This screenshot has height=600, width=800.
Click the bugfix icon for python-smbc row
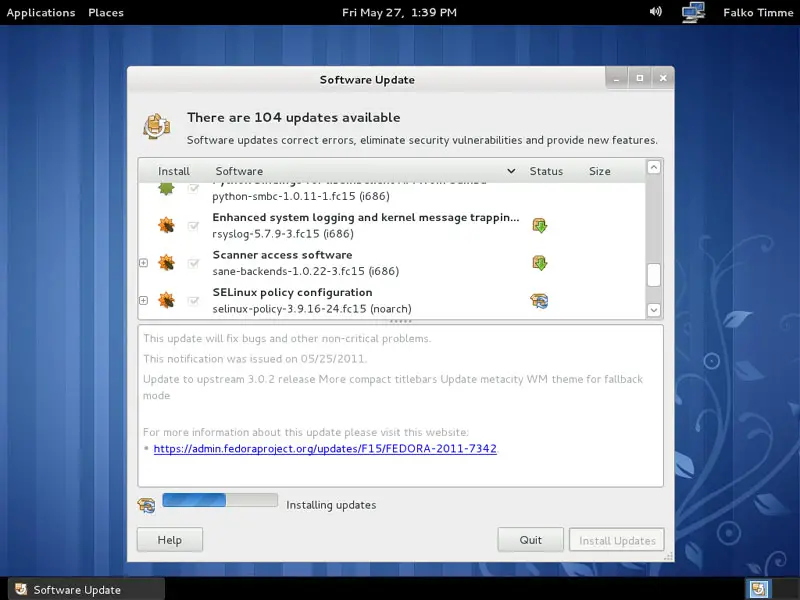(166, 188)
